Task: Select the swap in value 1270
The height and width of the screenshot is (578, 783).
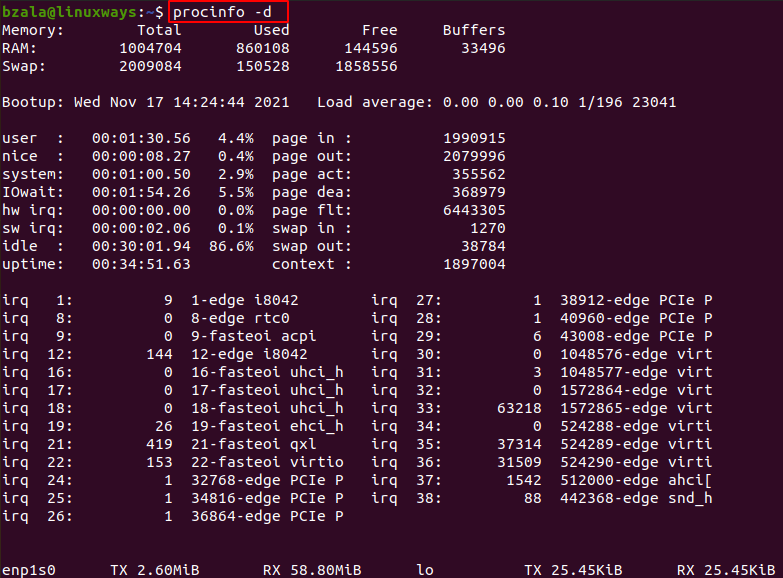Action: coord(488,228)
